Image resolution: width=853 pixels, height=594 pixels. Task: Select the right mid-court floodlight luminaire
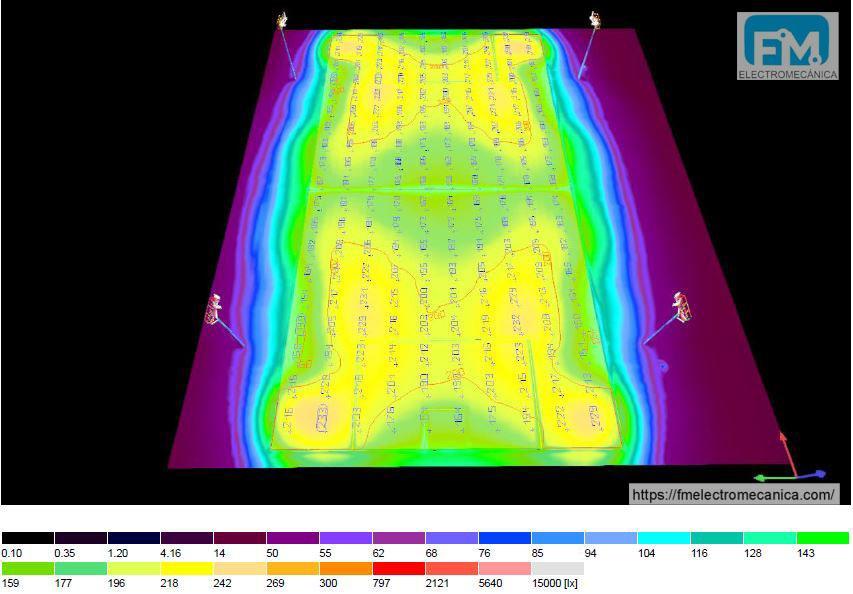(682, 306)
